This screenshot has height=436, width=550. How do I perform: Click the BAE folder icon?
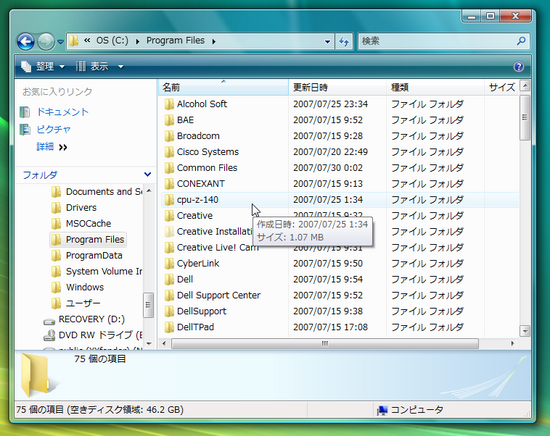(x=169, y=120)
